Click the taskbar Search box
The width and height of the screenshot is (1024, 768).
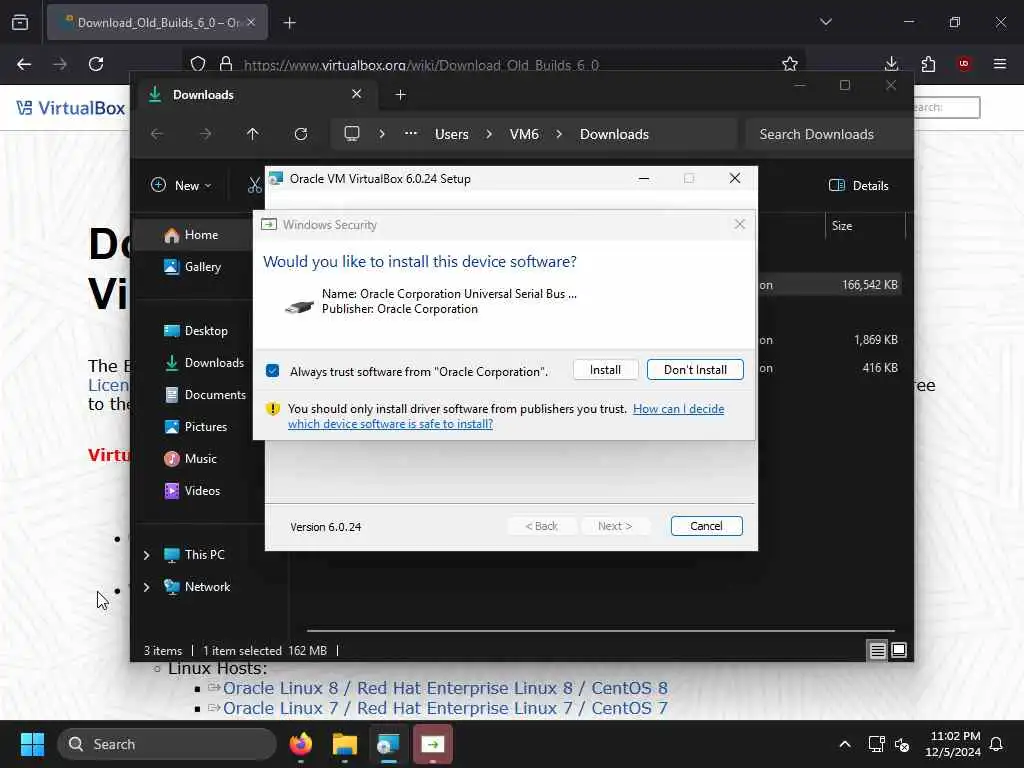click(x=167, y=744)
